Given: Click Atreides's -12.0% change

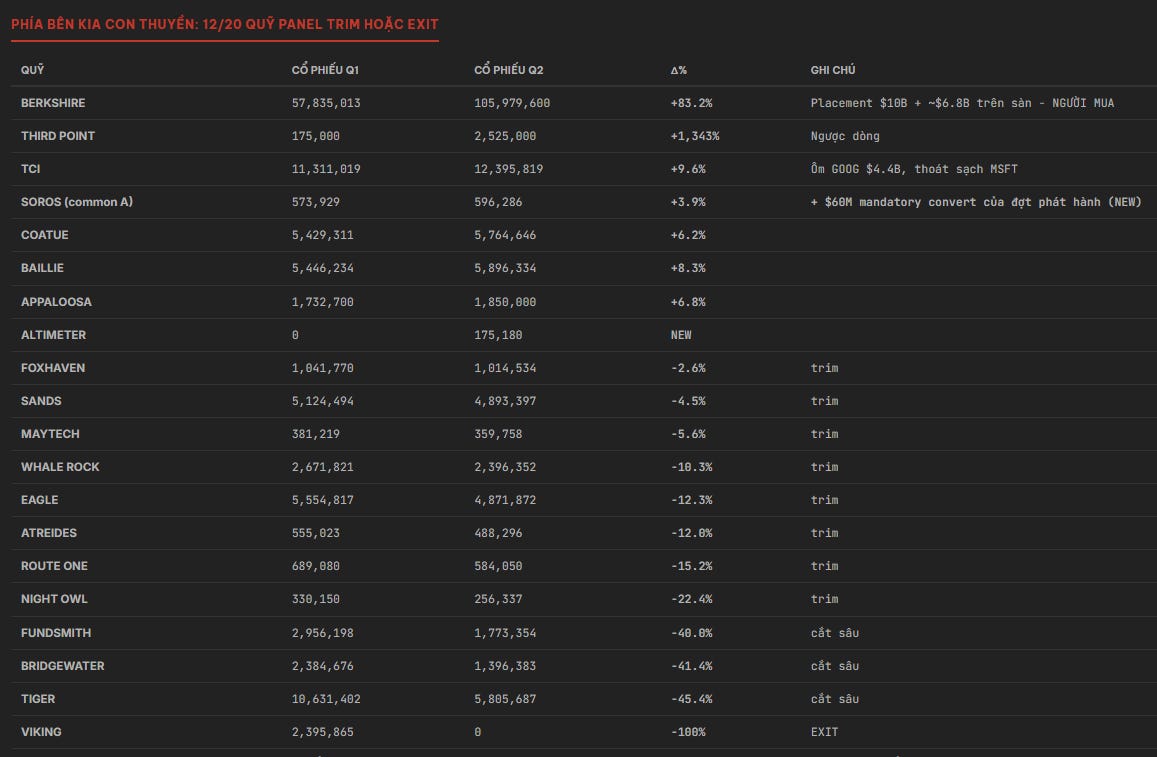Looking at the screenshot, I should point(691,533).
